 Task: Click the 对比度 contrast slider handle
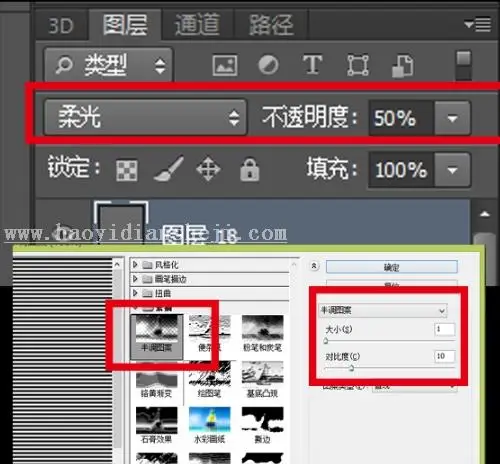pos(351,368)
